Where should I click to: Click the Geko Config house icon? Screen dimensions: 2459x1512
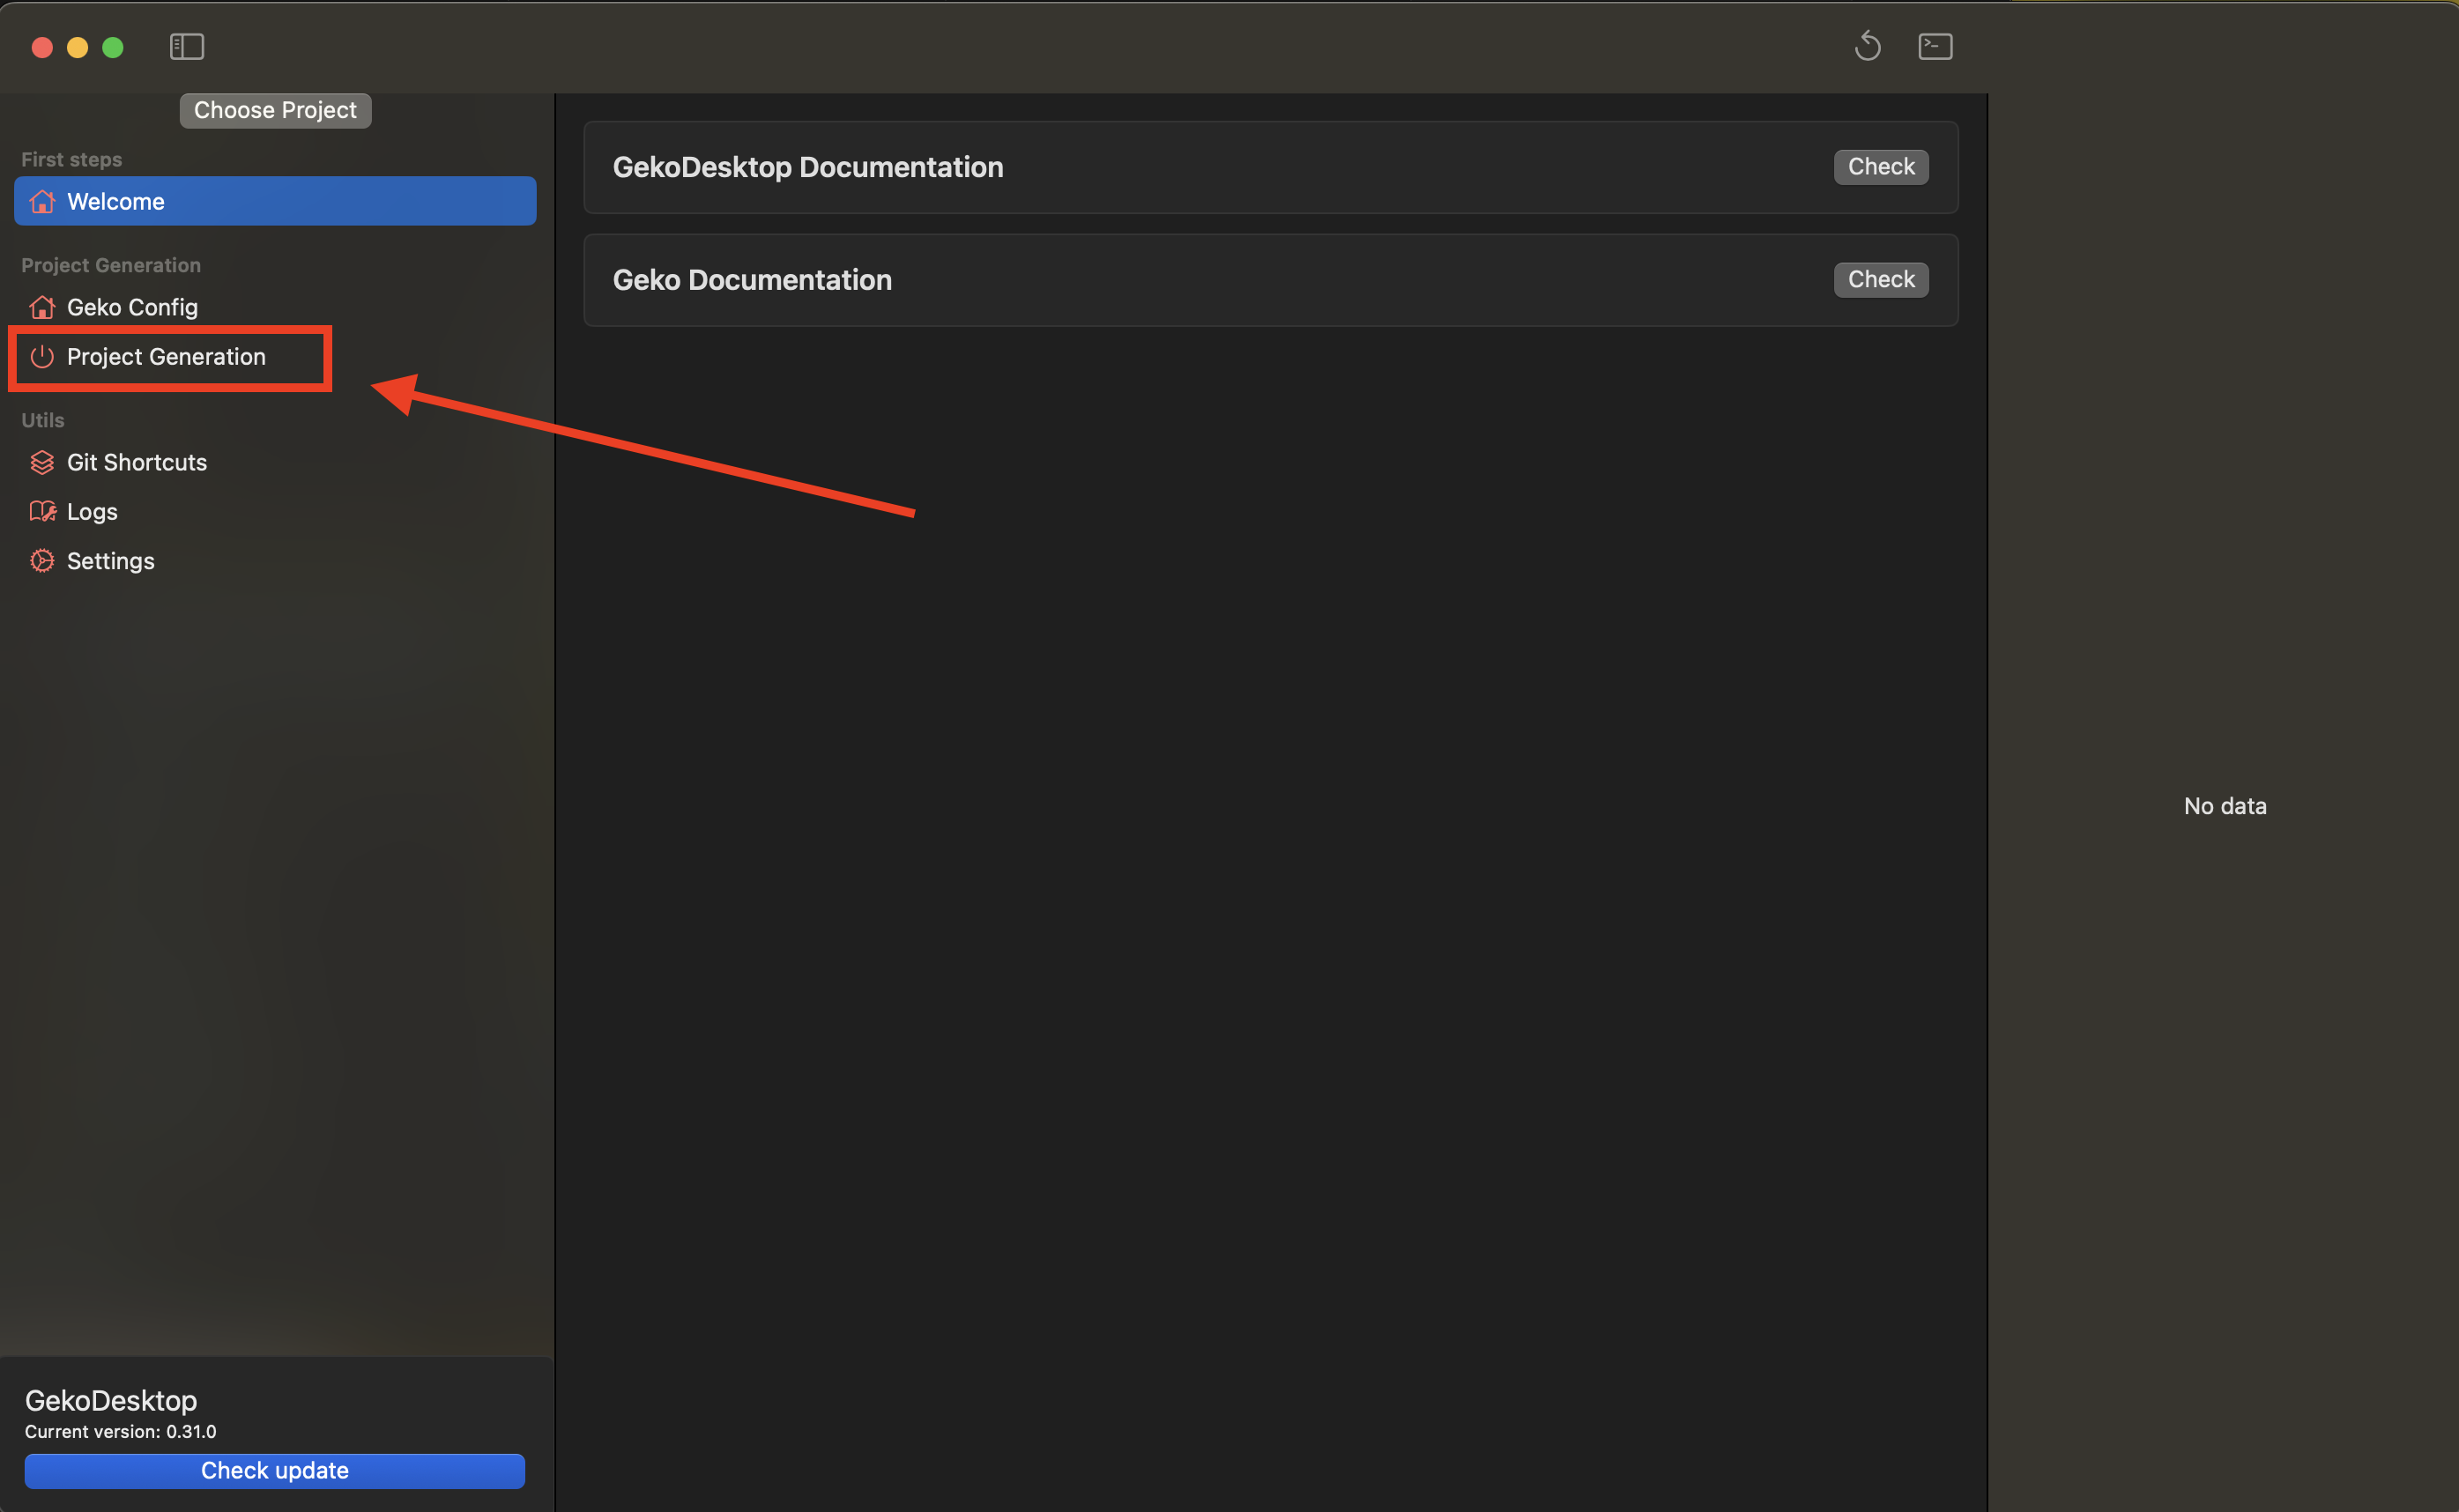pyautogui.click(x=42, y=307)
